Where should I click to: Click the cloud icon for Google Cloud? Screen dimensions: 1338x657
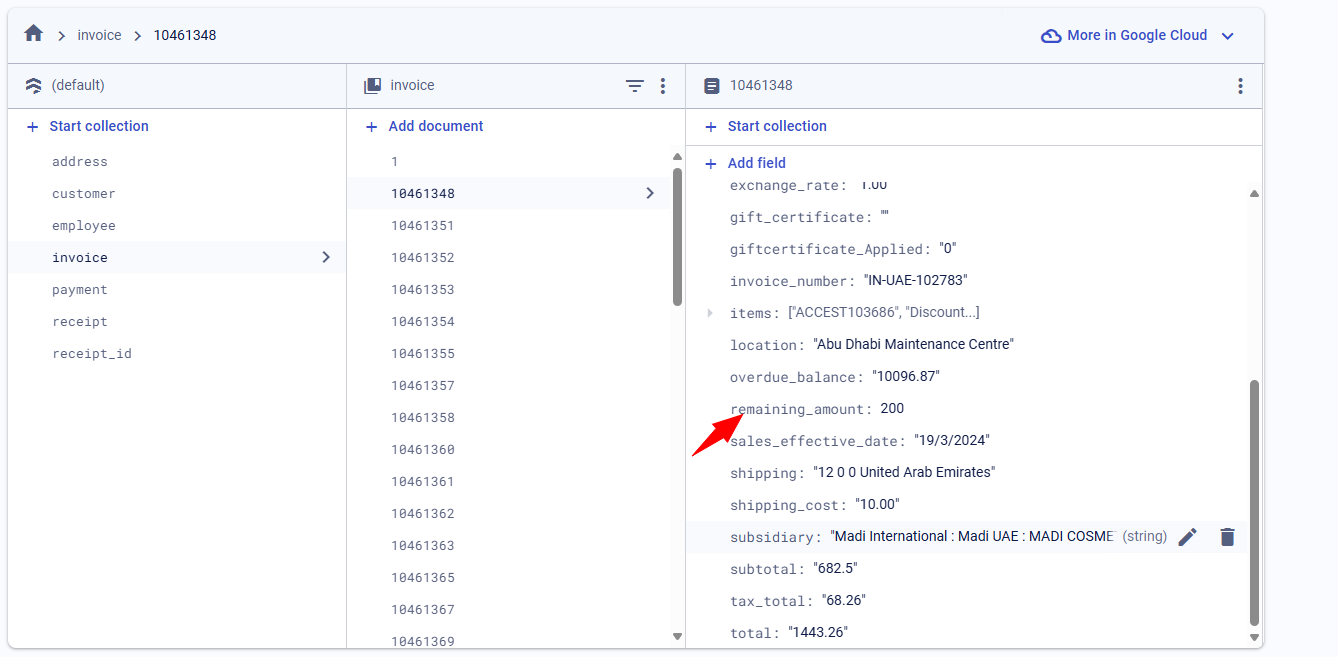click(1051, 36)
